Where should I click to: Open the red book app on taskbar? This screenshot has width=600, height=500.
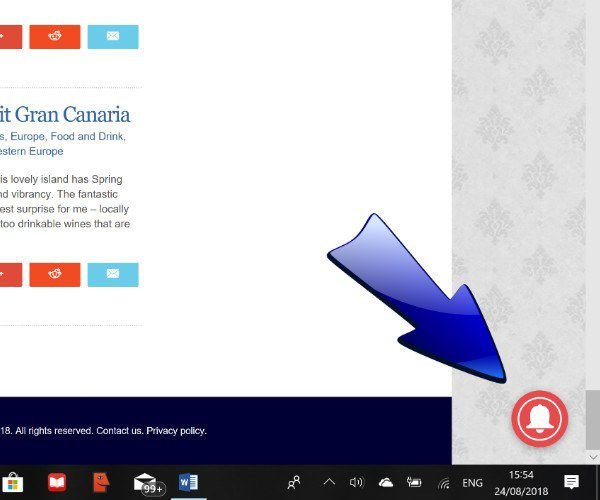point(57,482)
